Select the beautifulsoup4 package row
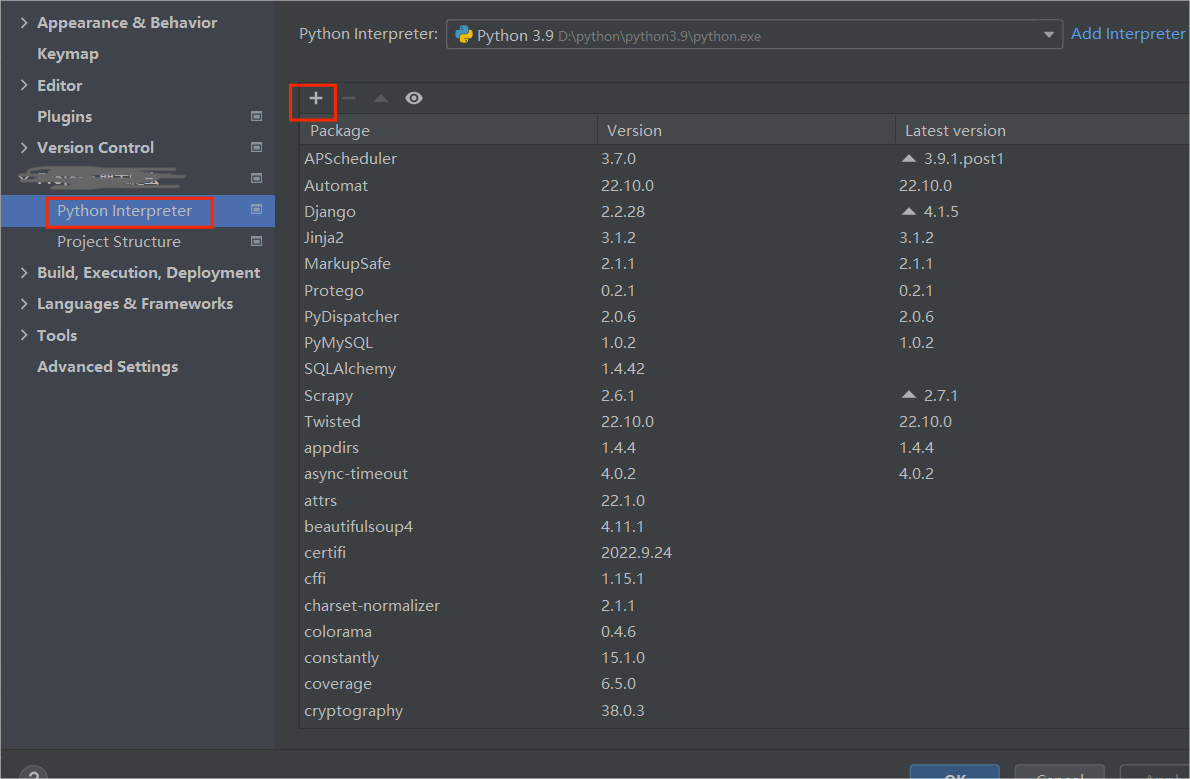This screenshot has height=779, width=1190. coord(745,526)
